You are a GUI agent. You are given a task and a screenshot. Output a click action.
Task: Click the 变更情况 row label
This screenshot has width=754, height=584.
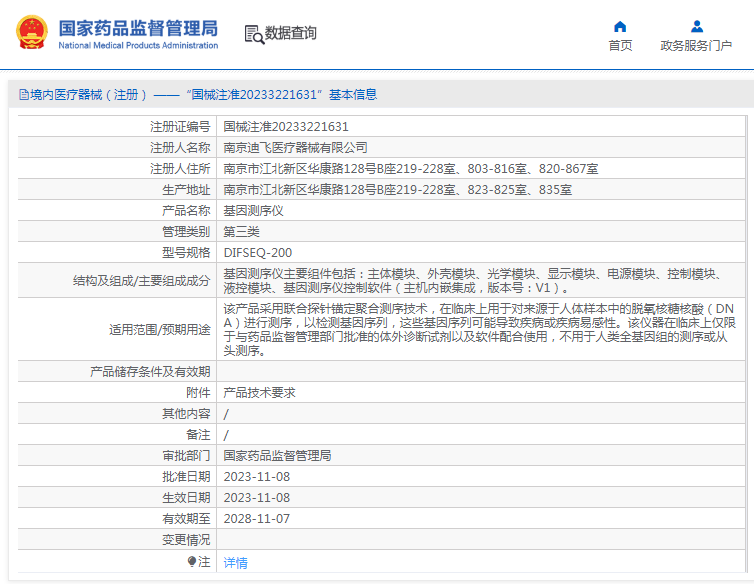[x=186, y=540]
